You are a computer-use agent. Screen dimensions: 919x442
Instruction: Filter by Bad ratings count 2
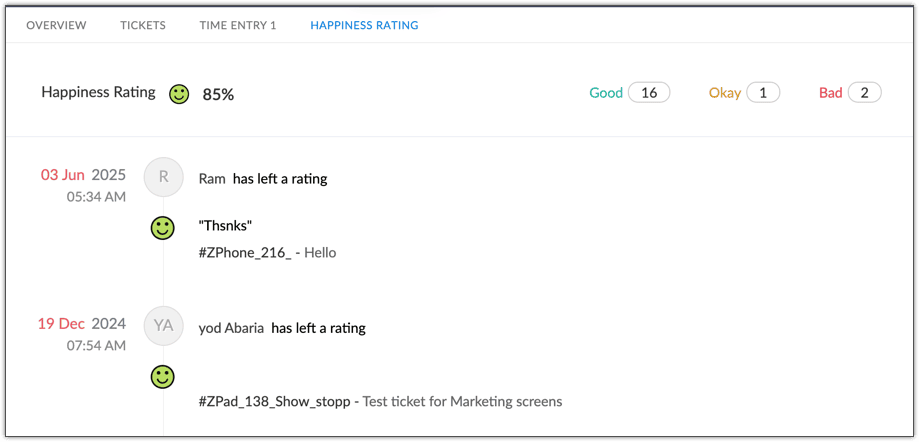click(x=864, y=93)
